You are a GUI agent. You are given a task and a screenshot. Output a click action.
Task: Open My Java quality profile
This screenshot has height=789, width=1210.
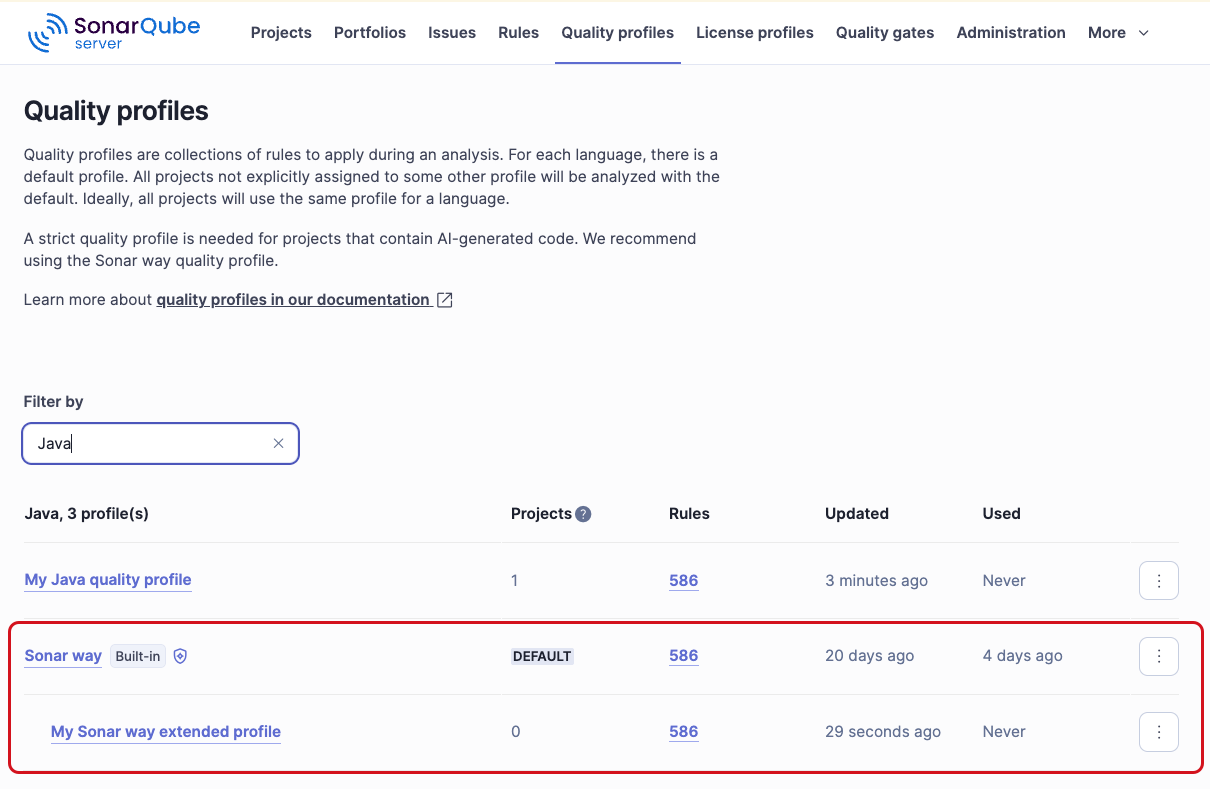pos(107,580)
